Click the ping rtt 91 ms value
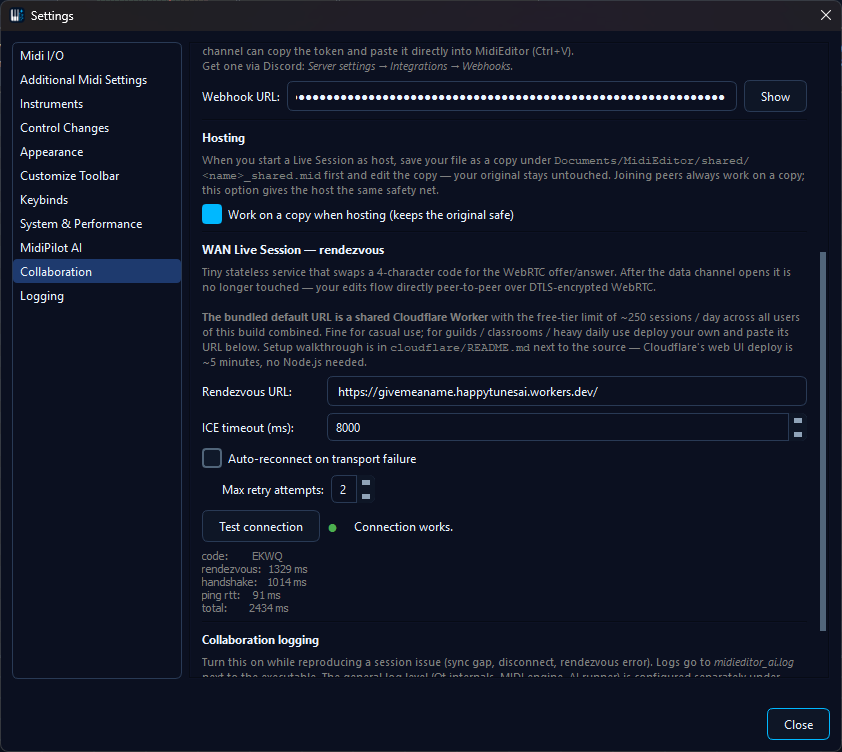 (x=266, y=595)
